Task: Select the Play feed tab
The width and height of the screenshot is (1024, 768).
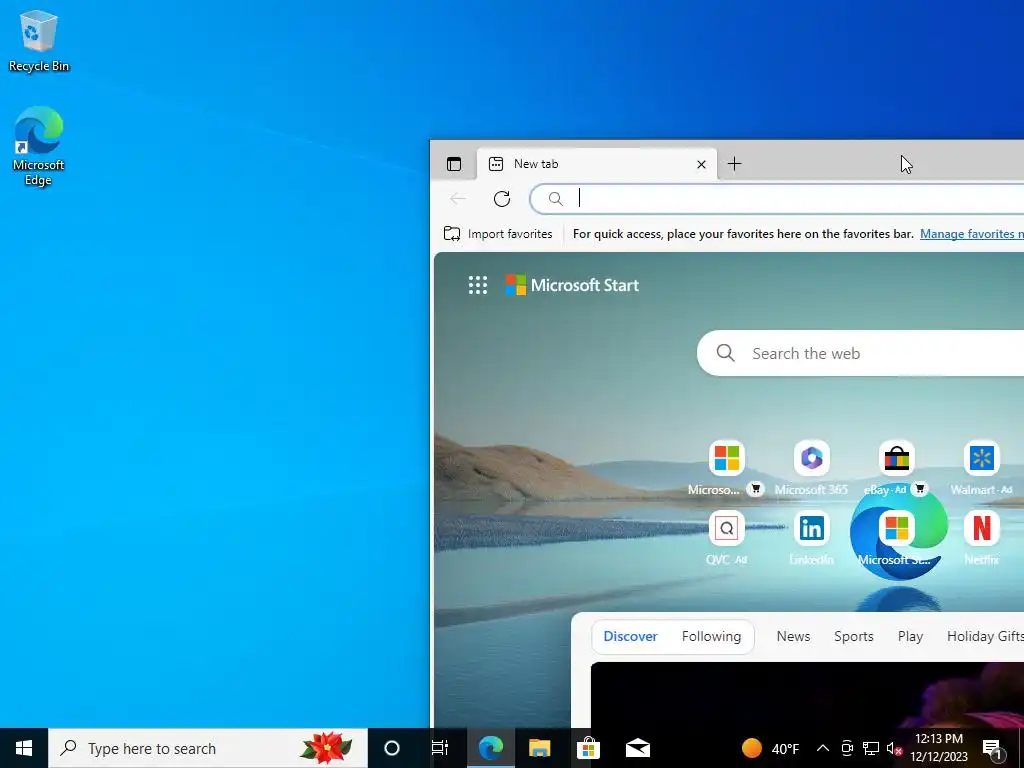Action: 910,636
